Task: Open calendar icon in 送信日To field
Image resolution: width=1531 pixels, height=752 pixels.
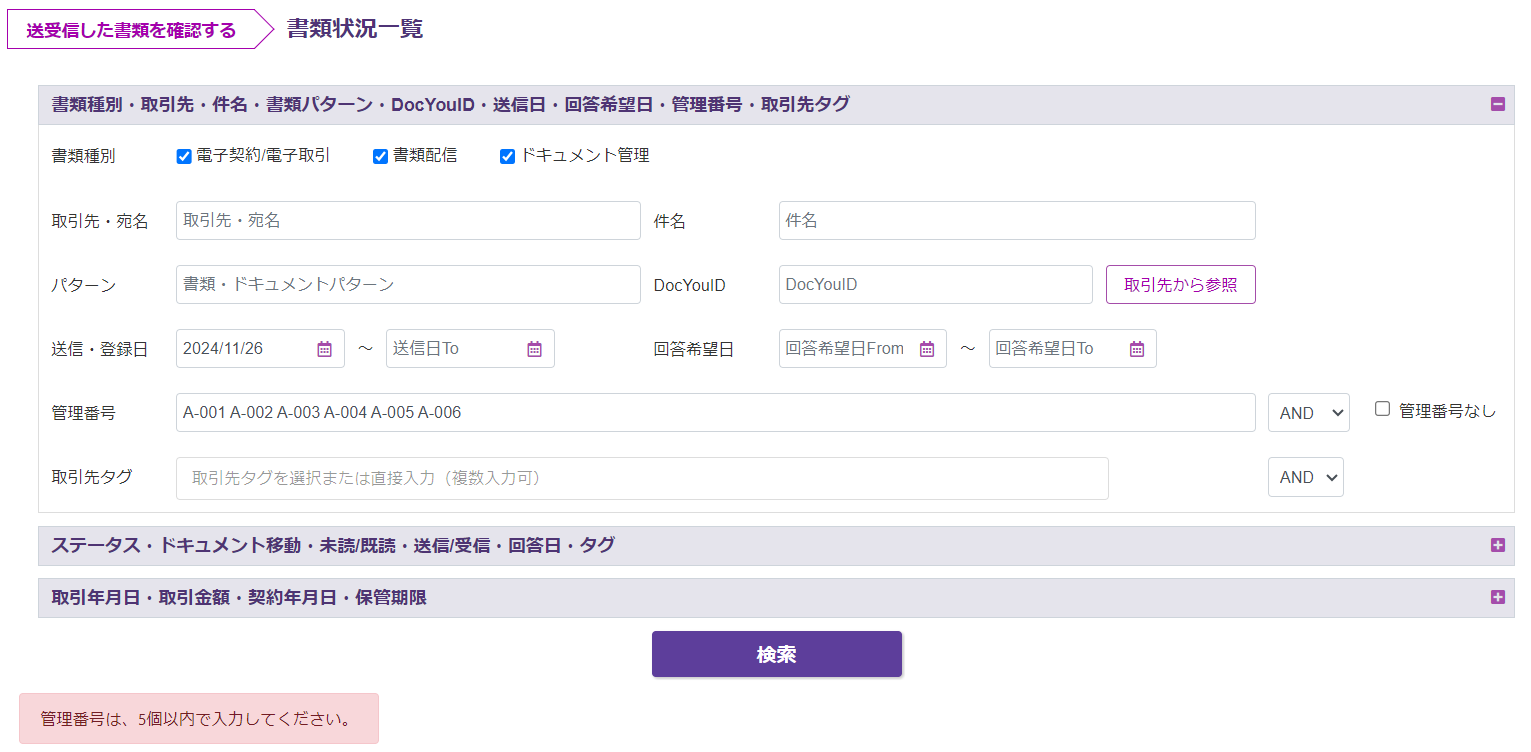Action: click(x=534, y=349)
